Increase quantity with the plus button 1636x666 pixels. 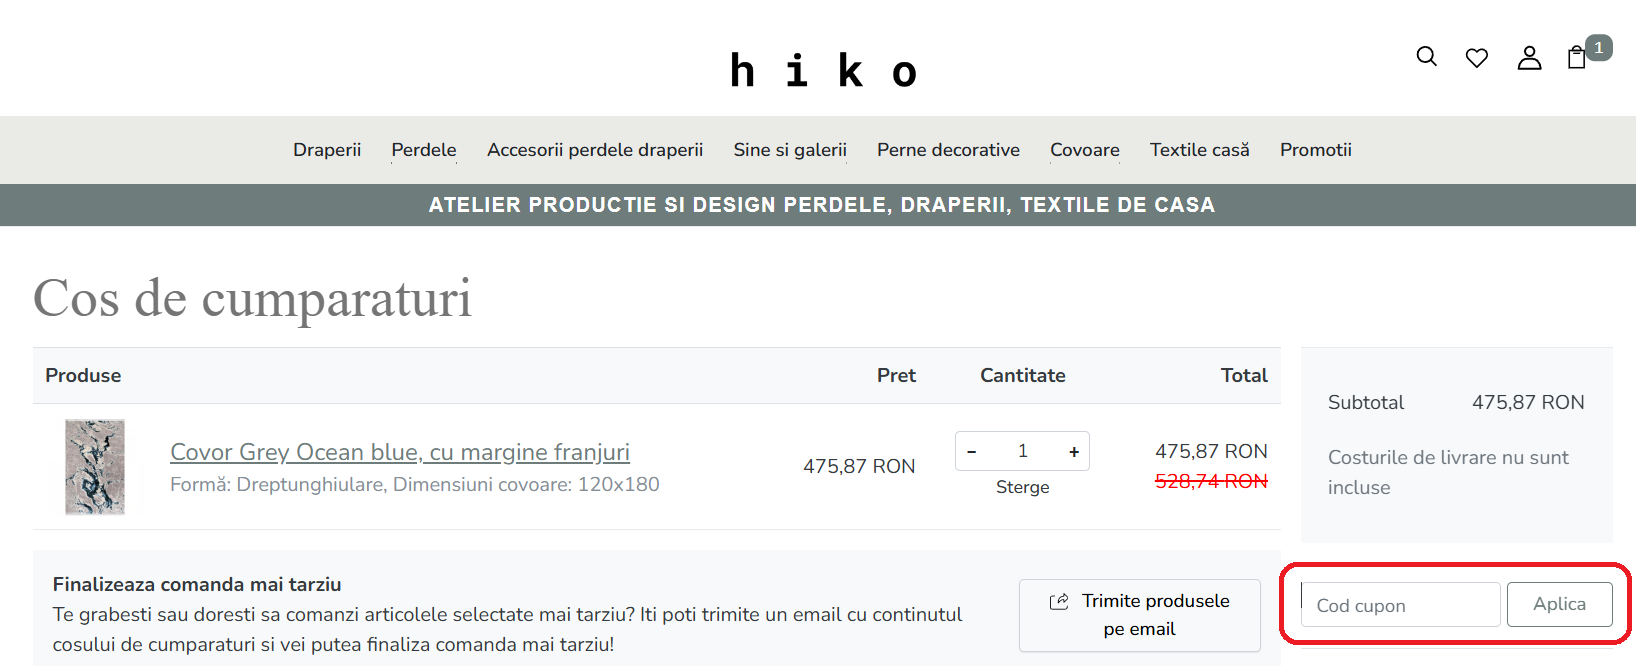(x=1074, y=452)
